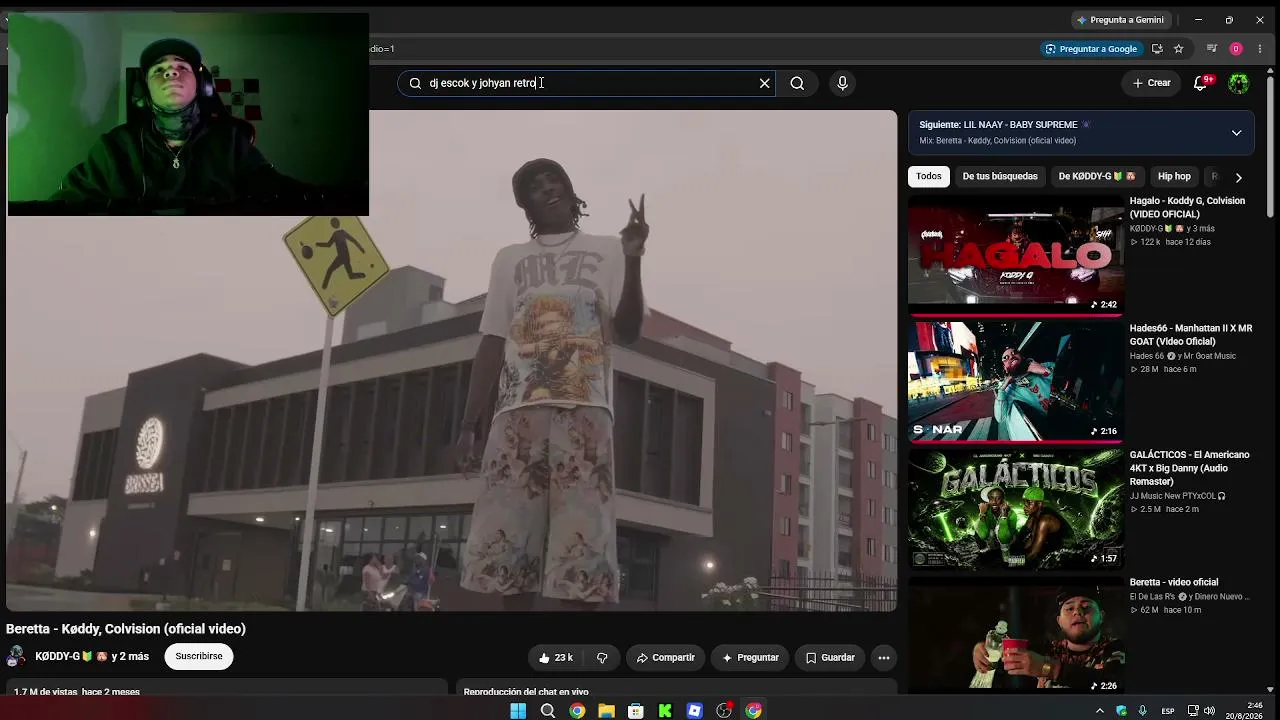Screen dimensions: 1280x720
Task: Open the KØDDY-G channel avatar
Action: 16,657
